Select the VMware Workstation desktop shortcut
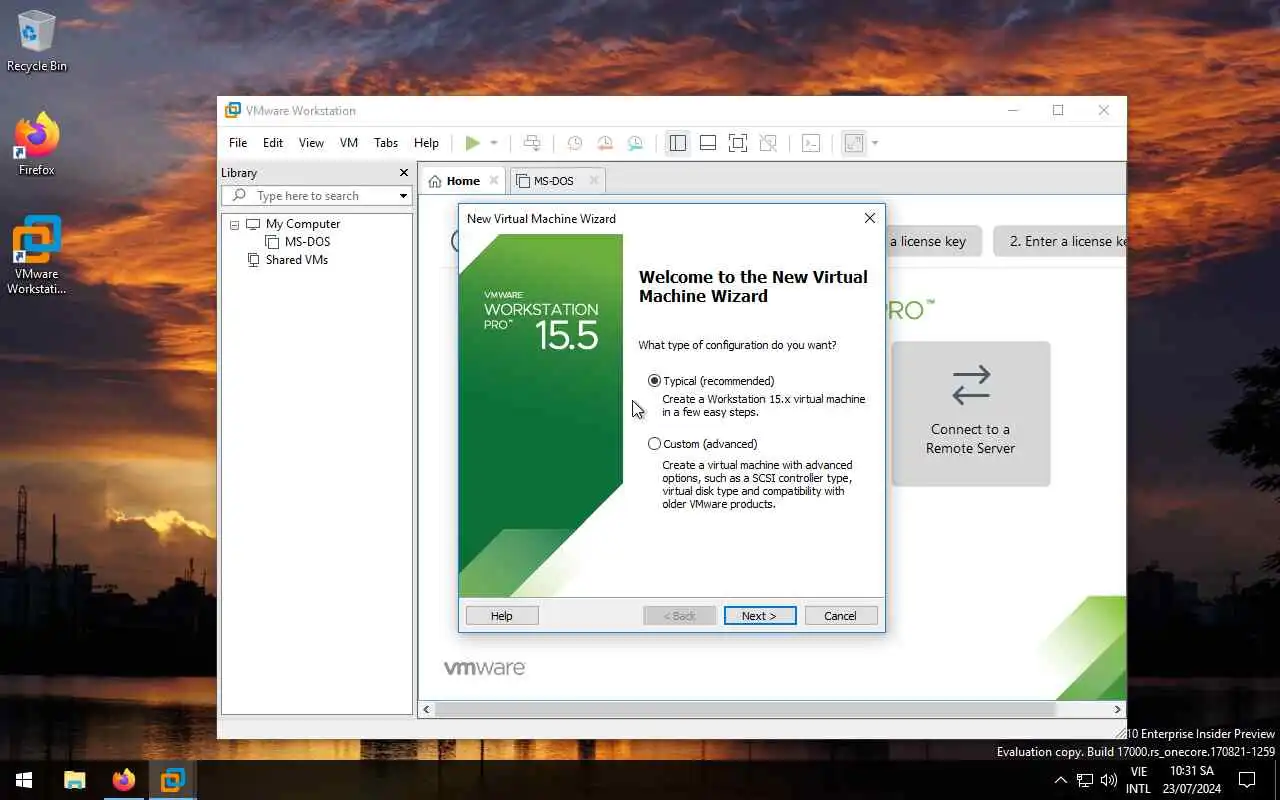The image size is (1280, 800). [37, 255]
